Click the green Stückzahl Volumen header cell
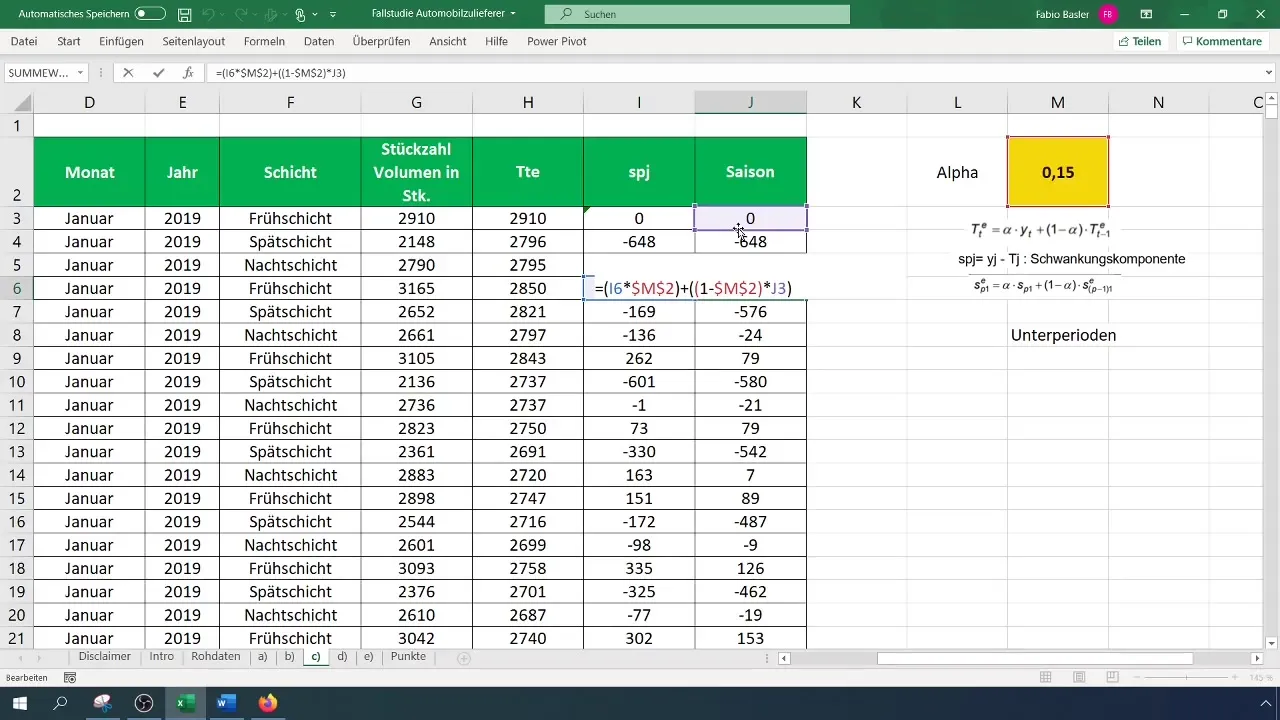Viewport: 1280px width, 720px height. [x=416, y=172]
